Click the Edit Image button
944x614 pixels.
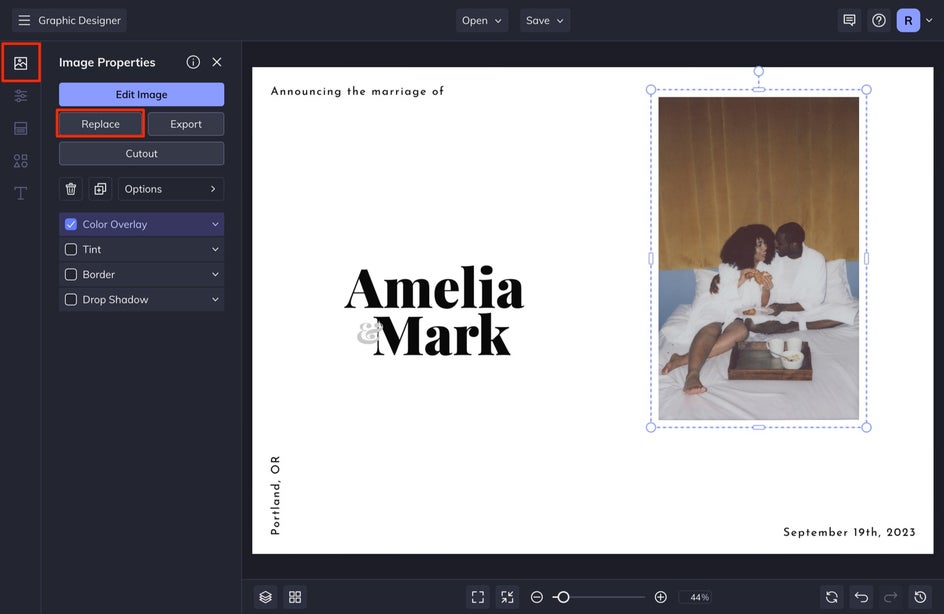pyautogui.click(x=141, y=95)
